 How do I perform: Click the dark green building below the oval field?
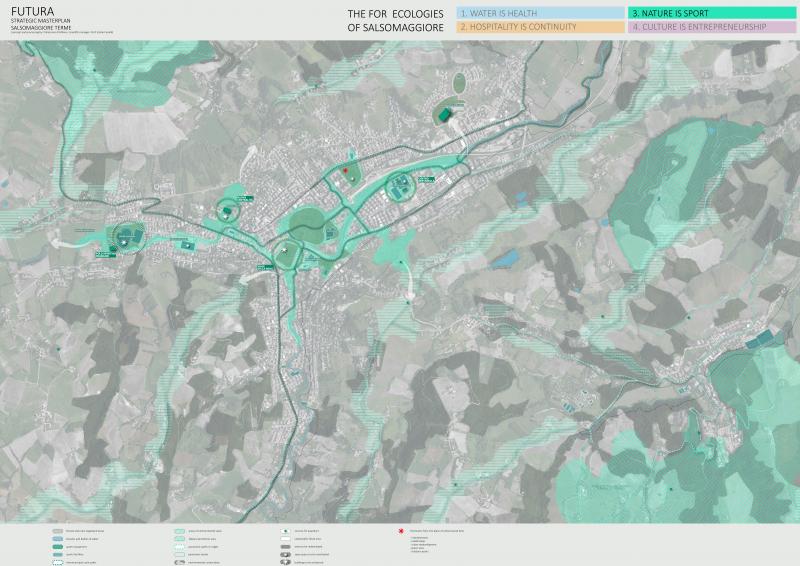point(443,115)
